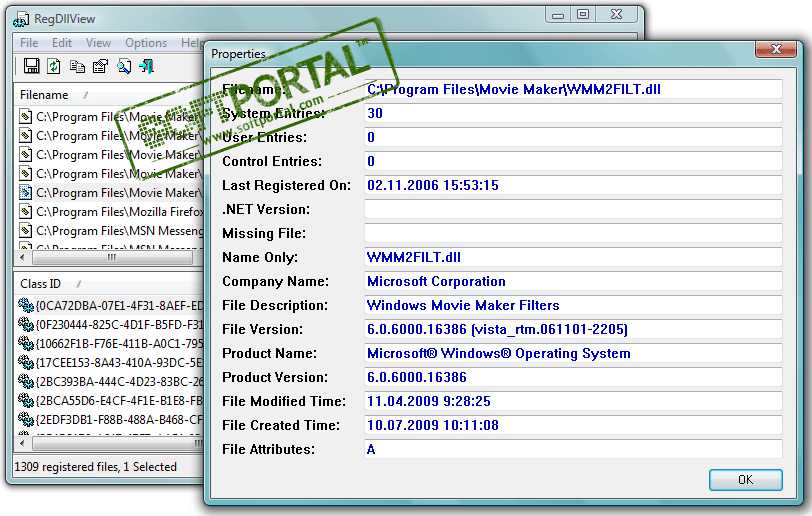Click the Product Name field
Image resolution: width=812 pixels, height=516 pixels.
[x=573, y=353]
